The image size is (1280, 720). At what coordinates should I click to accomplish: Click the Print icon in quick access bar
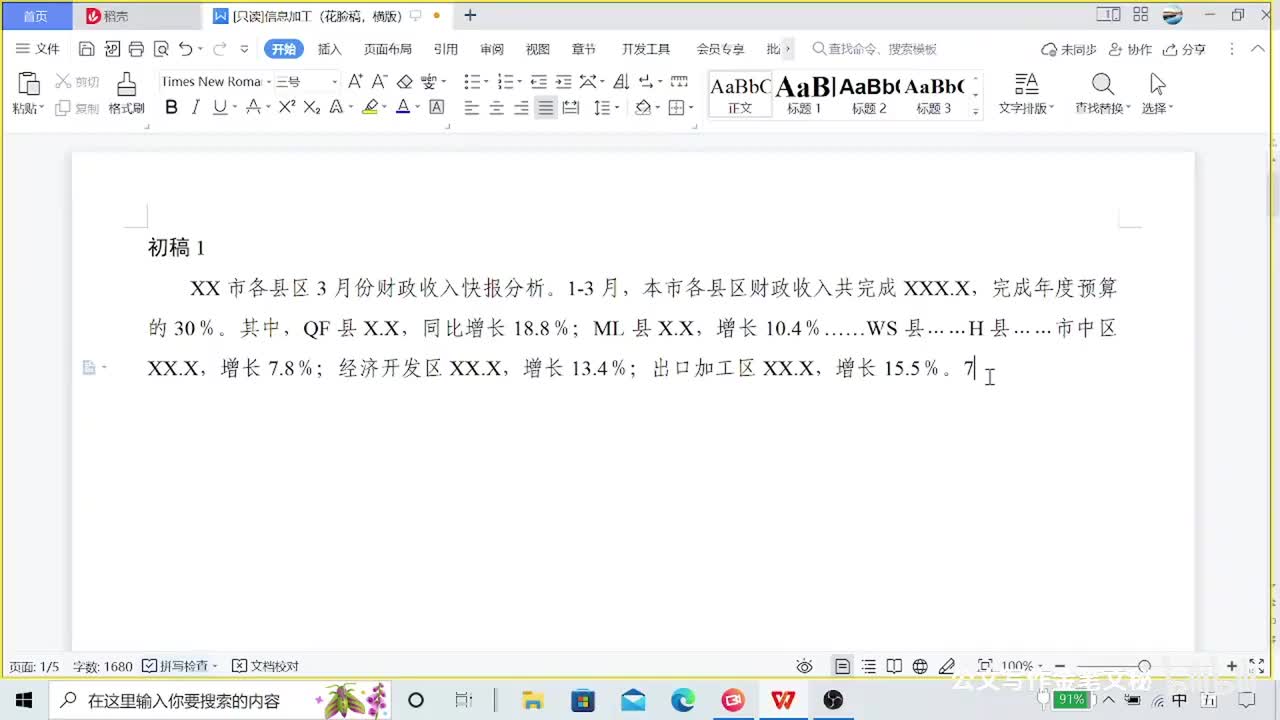(x=136, y=49)
